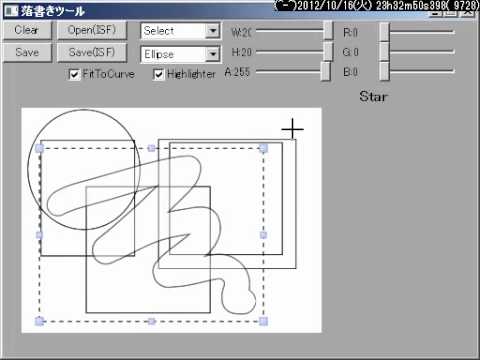Click the bottom-left selection handle
The image size is (480, 360).
point(39,321)
